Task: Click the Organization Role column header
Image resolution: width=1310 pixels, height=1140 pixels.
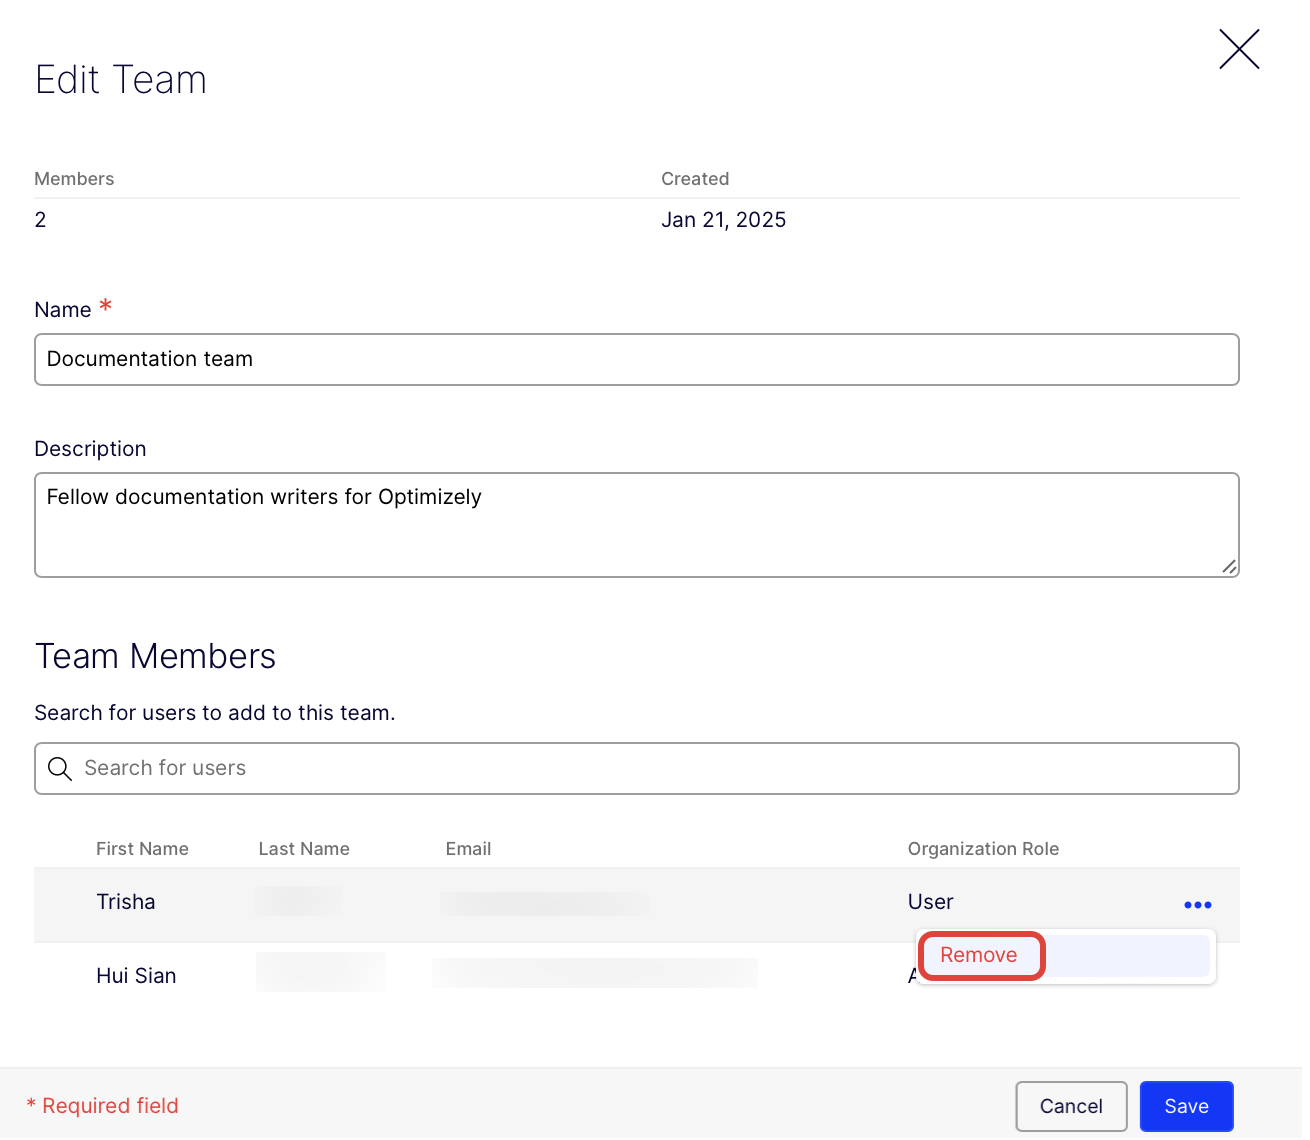Action: 982,849
